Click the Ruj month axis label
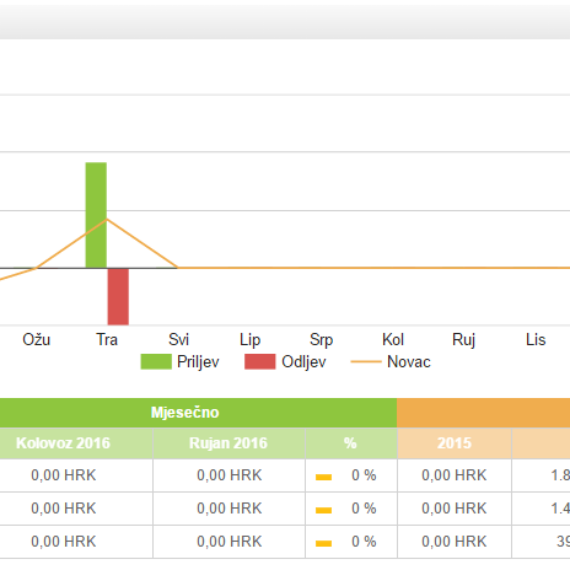The width and height of the screenshot is (570, 570). point(464,340)
